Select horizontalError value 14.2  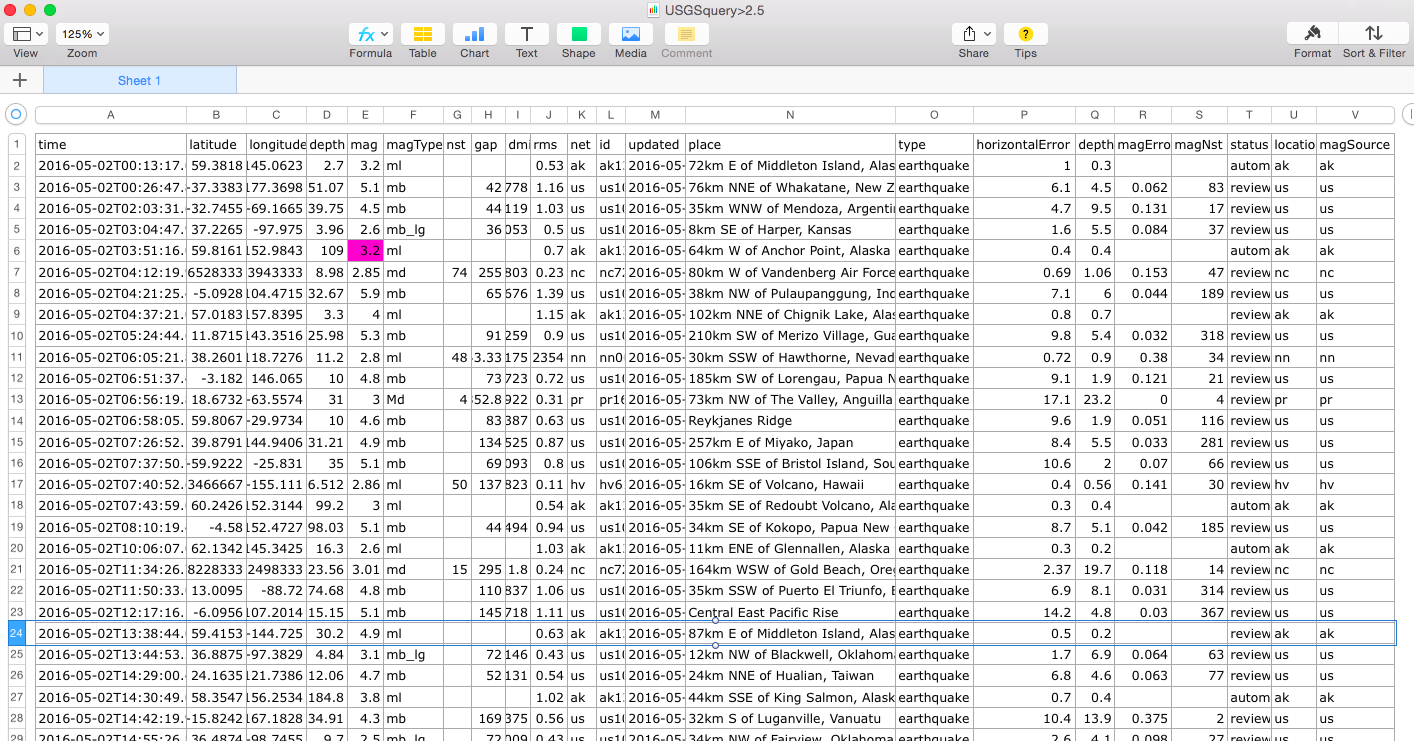[1024, 612]
